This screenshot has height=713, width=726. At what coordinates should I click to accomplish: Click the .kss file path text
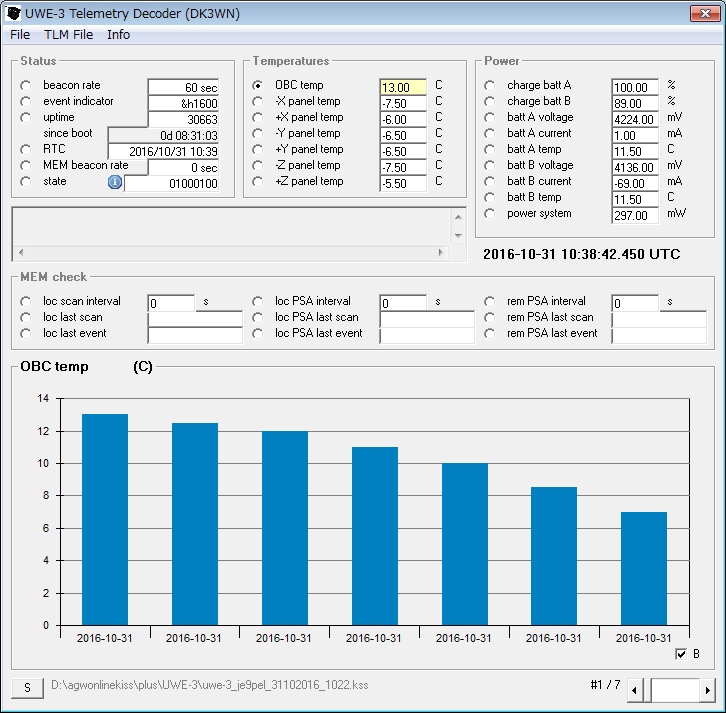point(210,685)
